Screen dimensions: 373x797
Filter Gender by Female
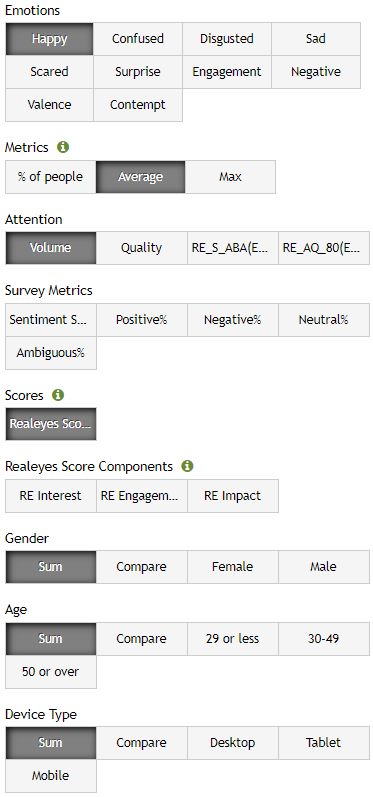(233, 567)
